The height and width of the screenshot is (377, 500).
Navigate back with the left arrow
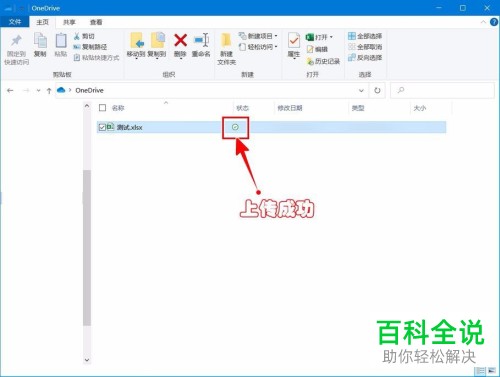click(10, 90)
